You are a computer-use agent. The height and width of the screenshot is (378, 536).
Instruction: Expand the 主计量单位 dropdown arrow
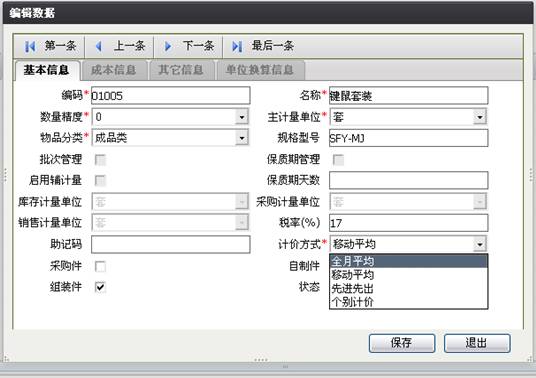[x=480, y=117]
